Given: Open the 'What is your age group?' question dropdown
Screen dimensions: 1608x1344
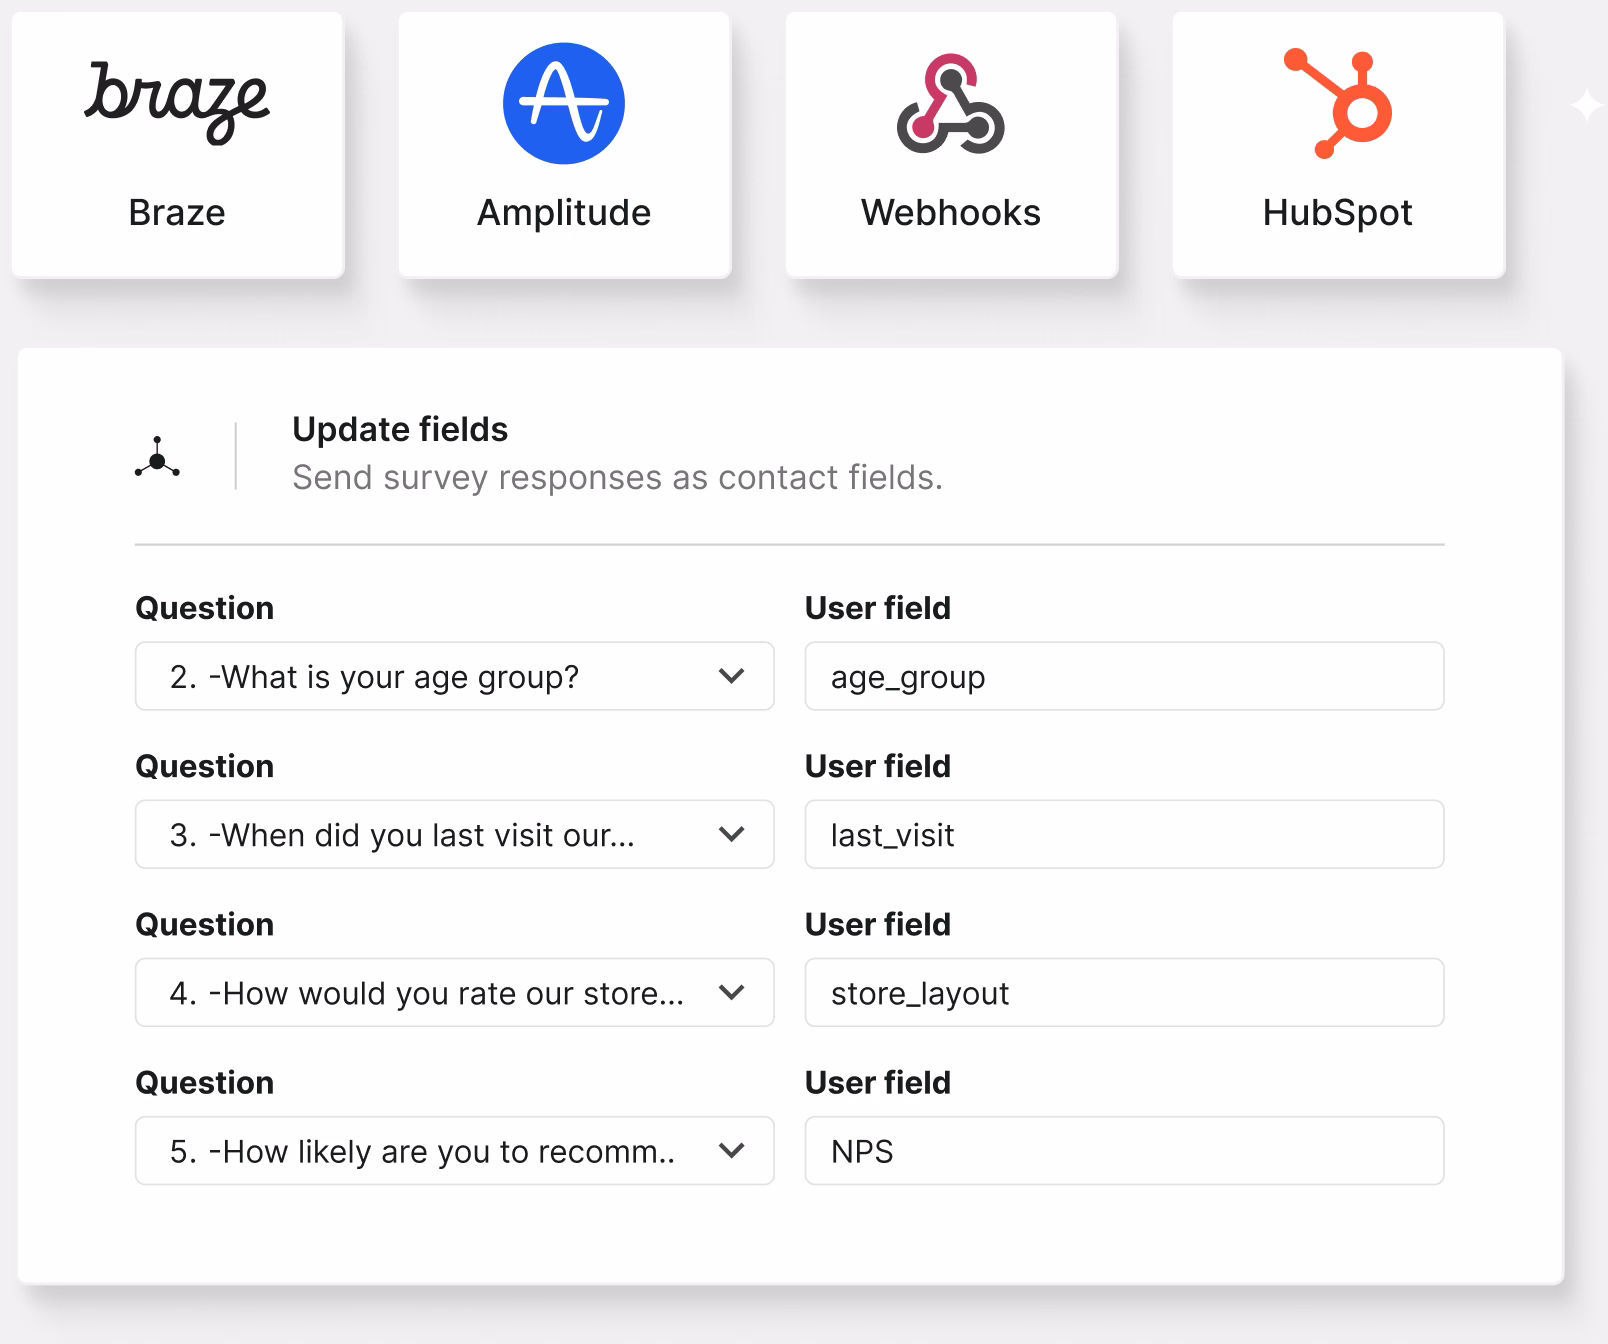Looking at the screenshot, I should [x=455, y=677].
